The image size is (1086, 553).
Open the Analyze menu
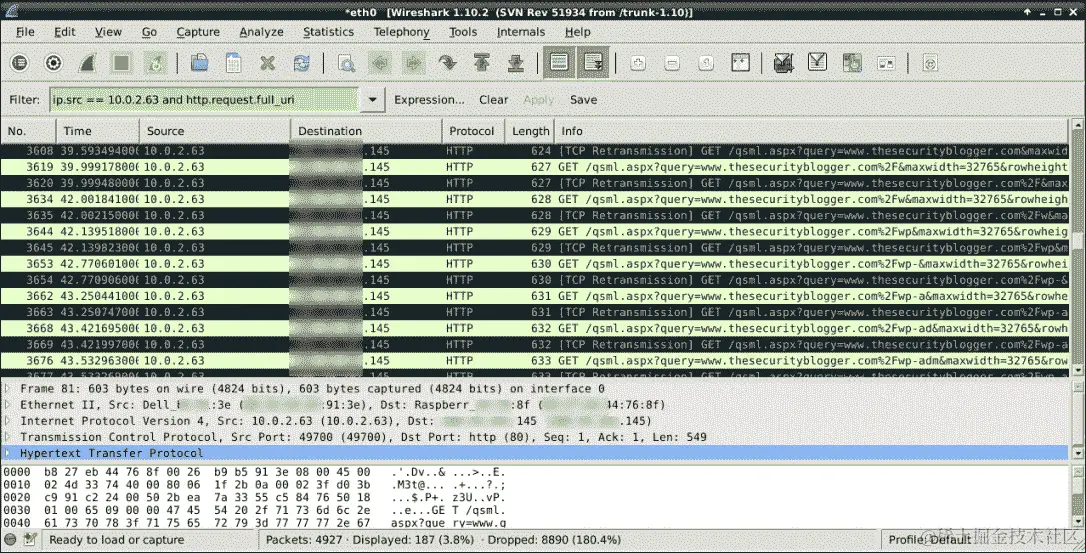pos(261,32)
